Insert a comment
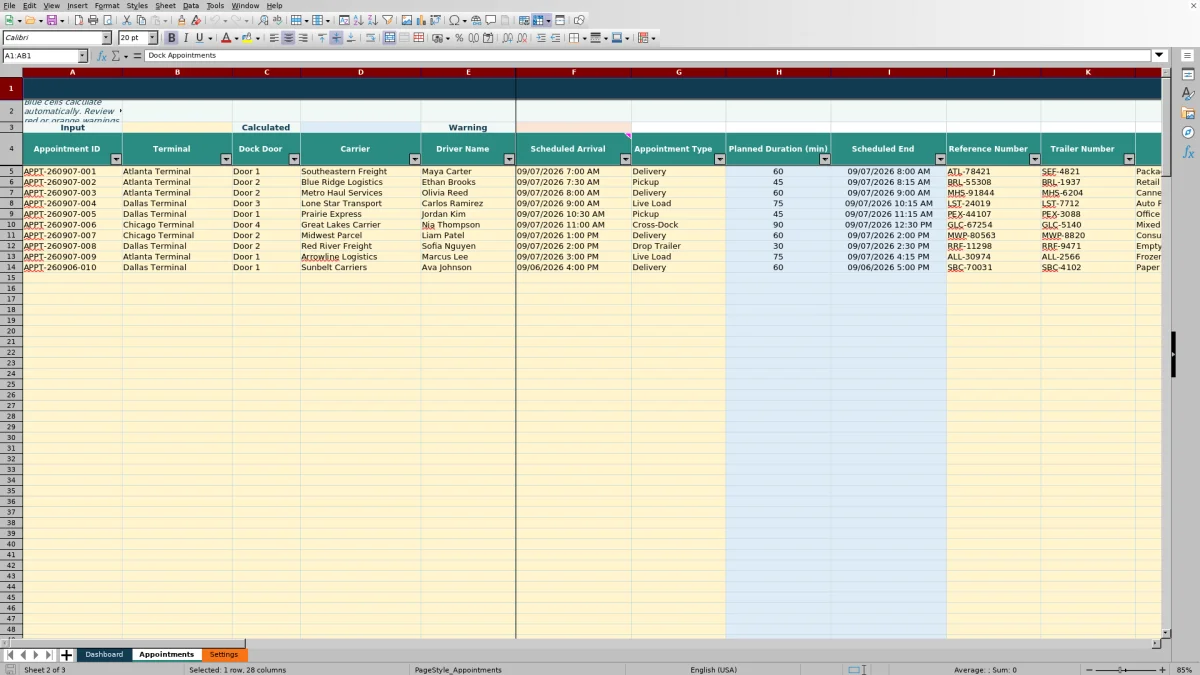 point(491,20)
